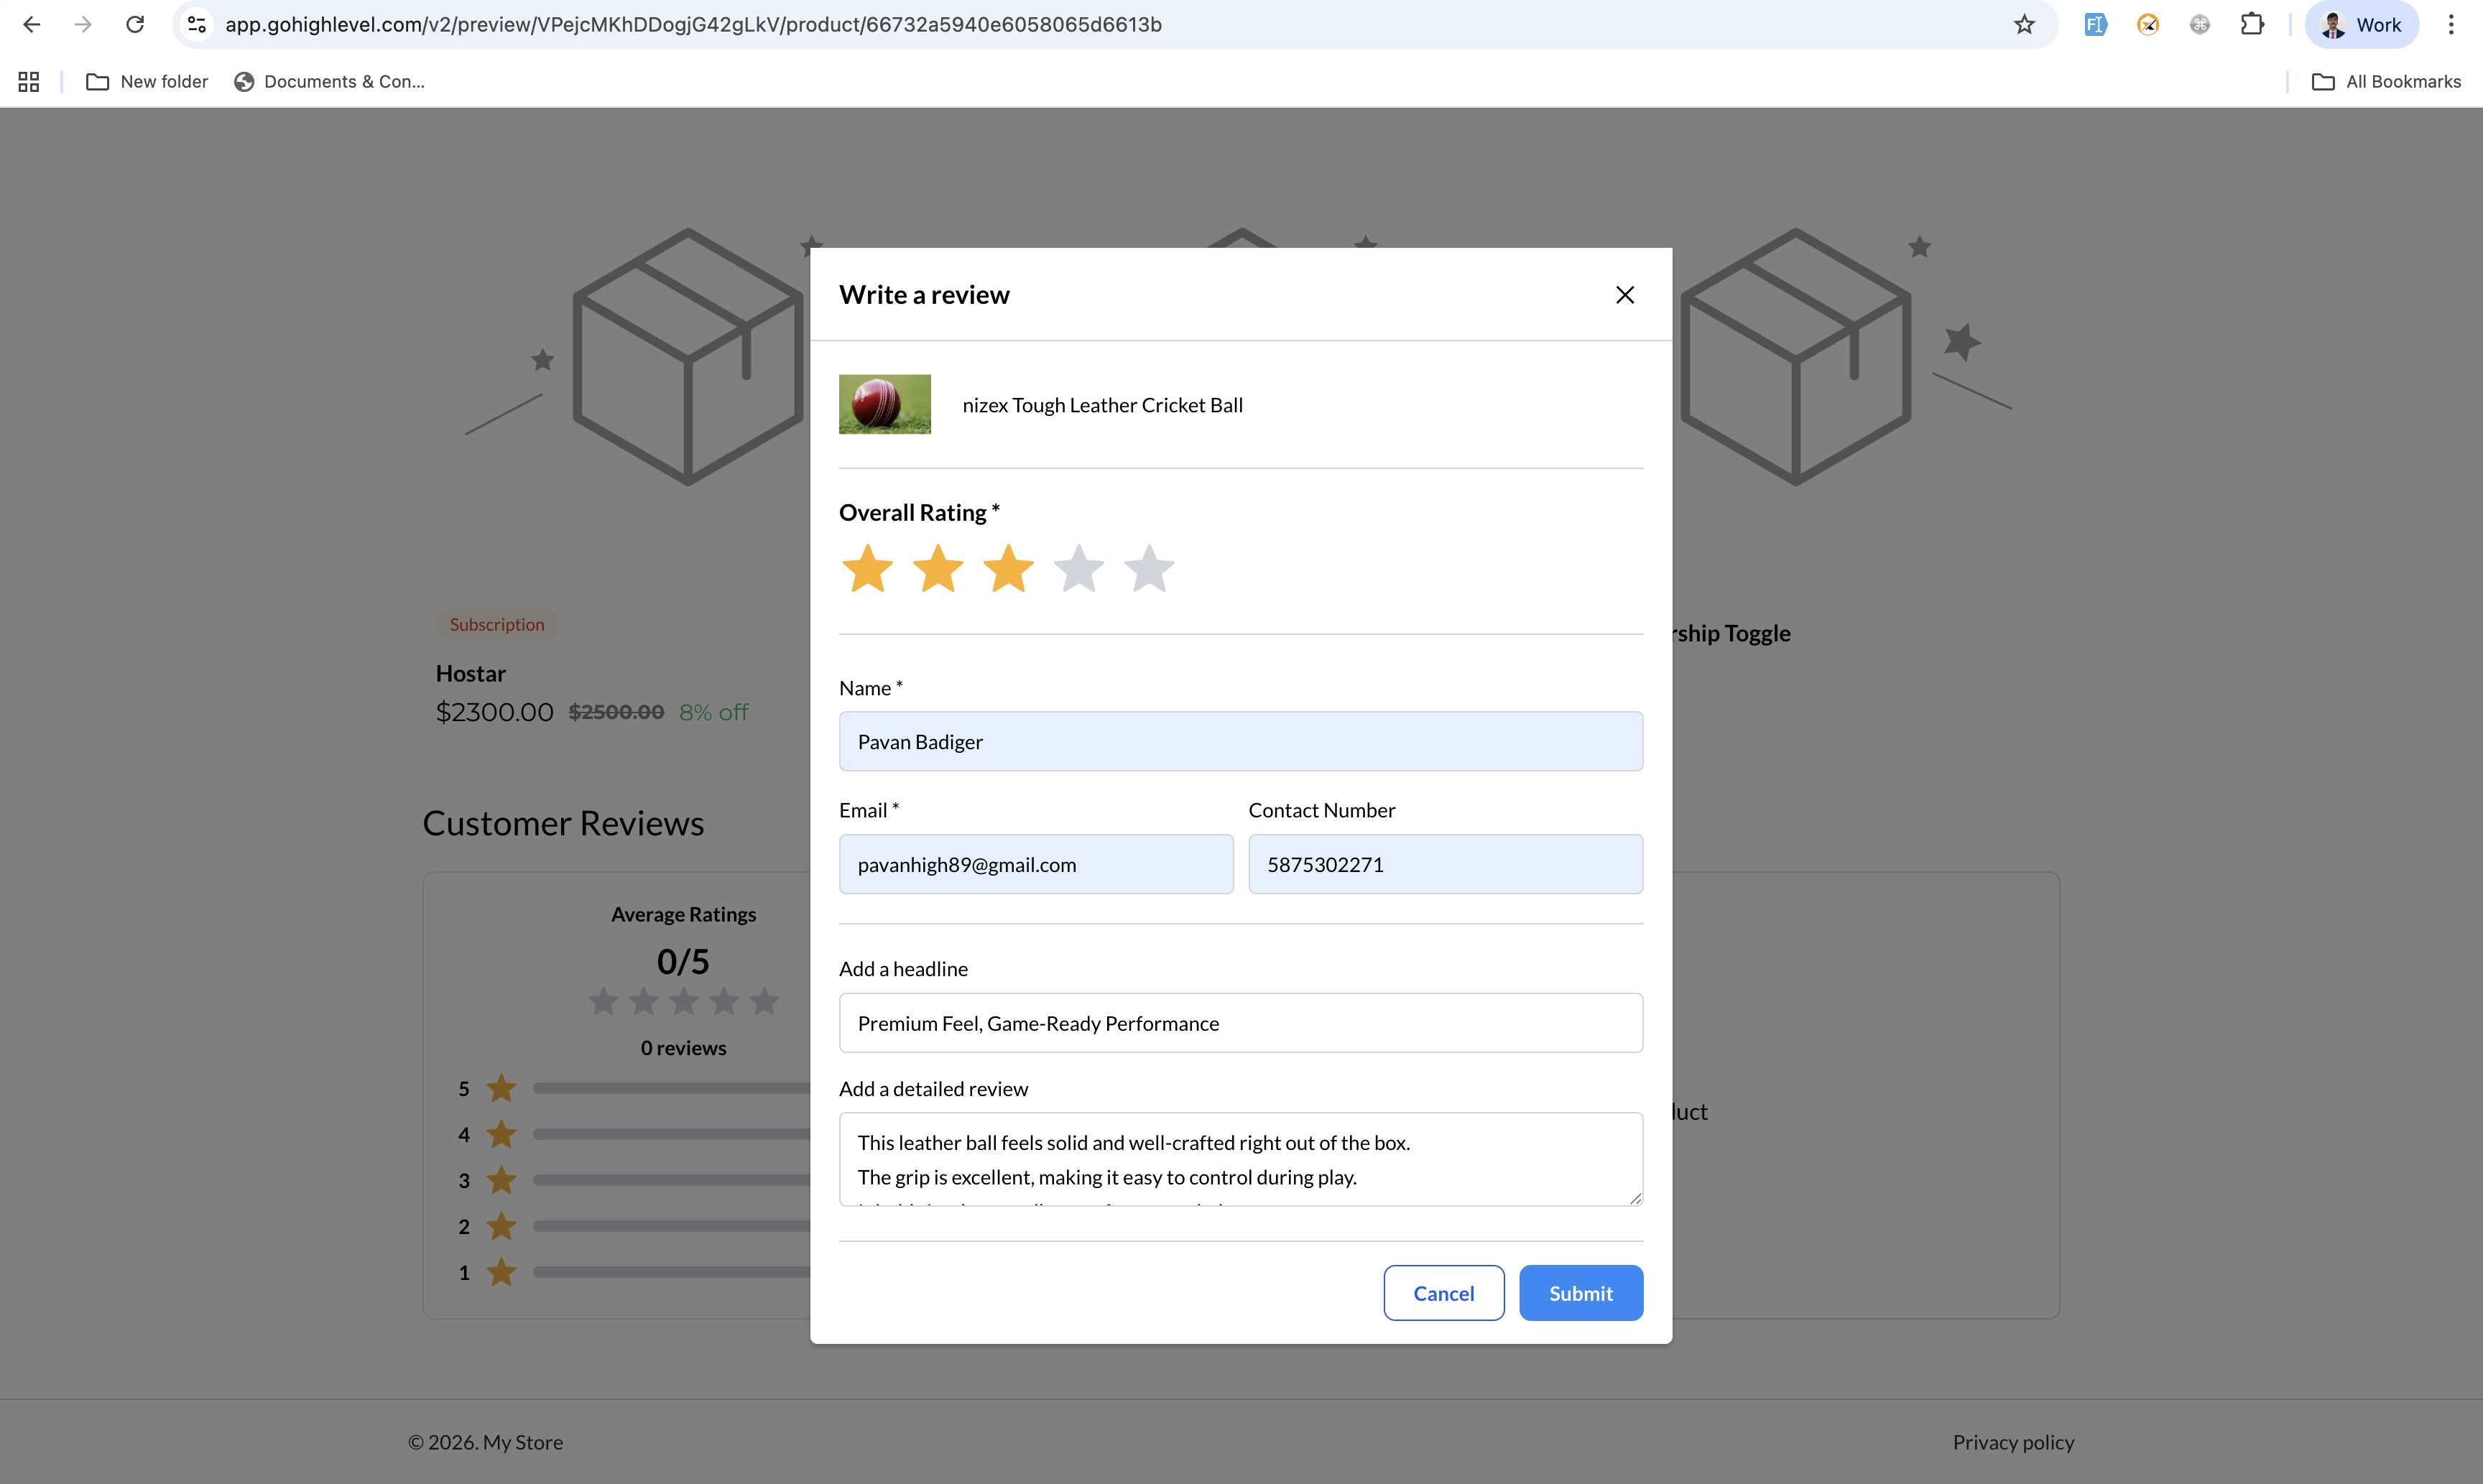This screenshot has width=2483, height=1484.
Task: Click the cricket ball product thumbnail
Action: [884, 404]
